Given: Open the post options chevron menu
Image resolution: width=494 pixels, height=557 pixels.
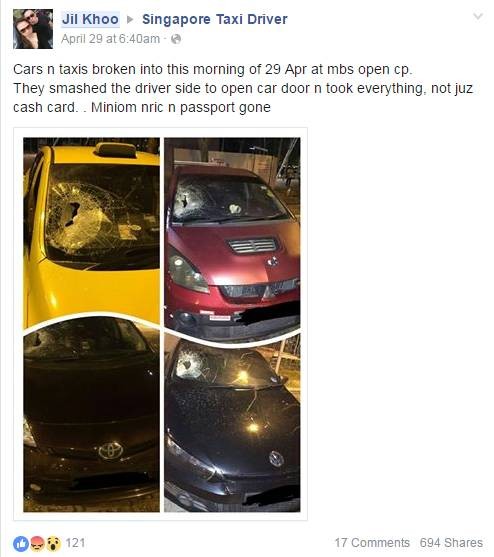Looking at the screenshot, I should point(478,16).
